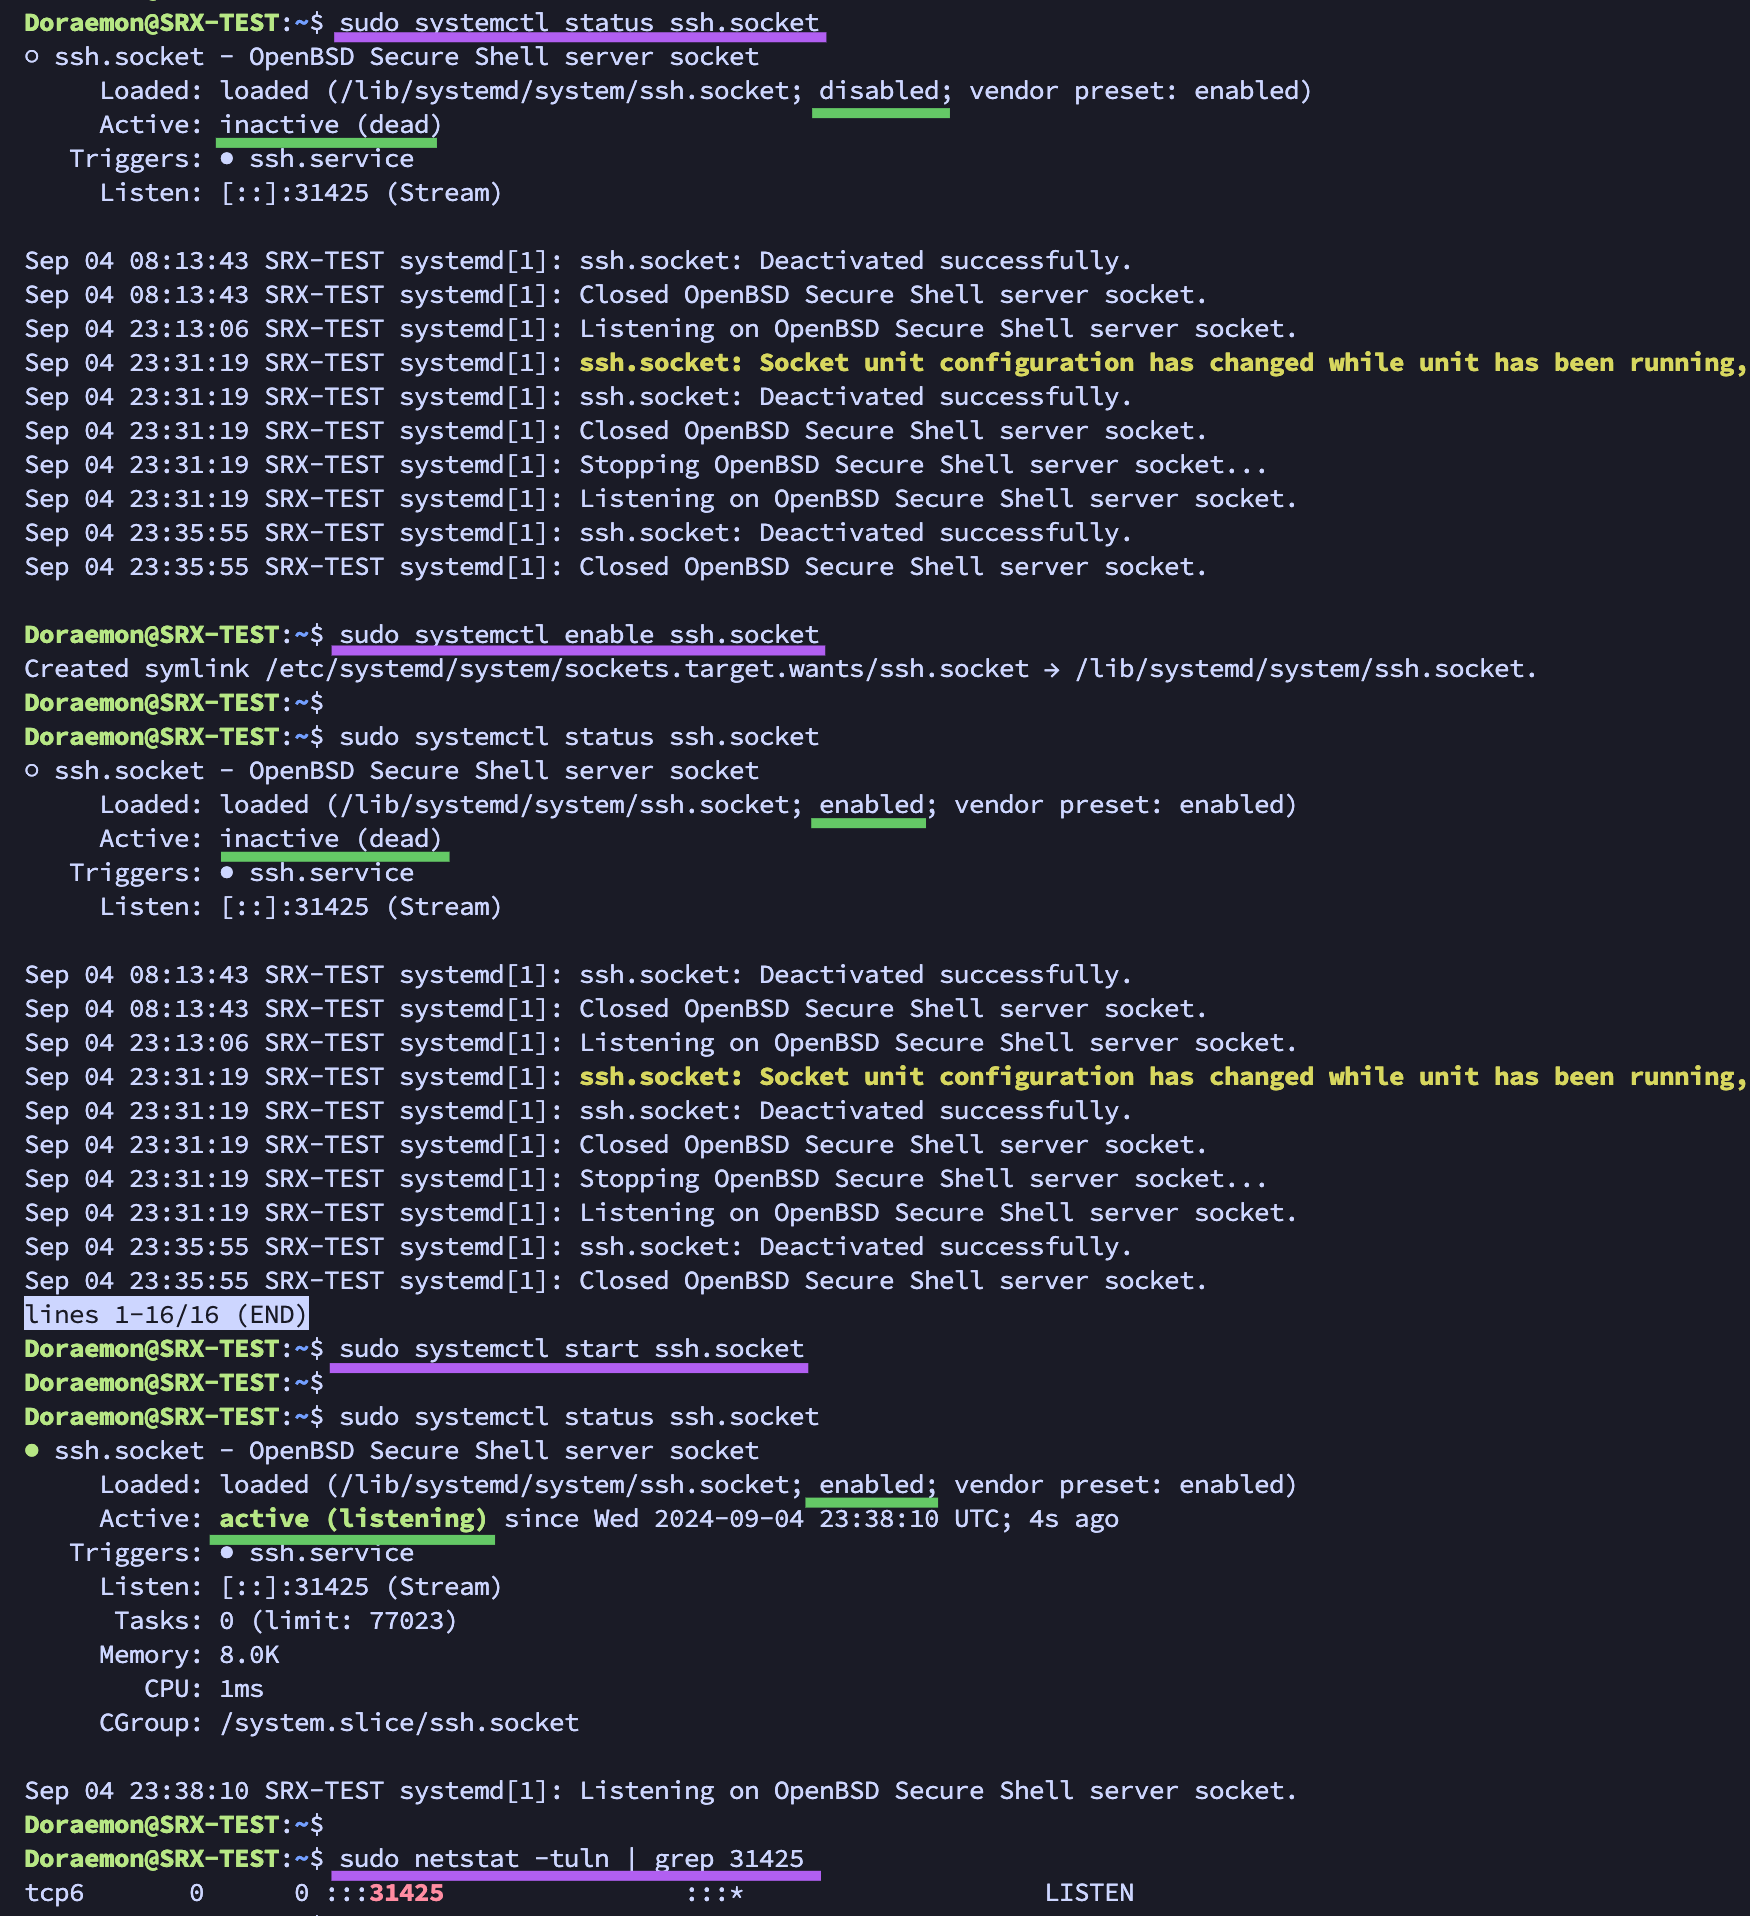Click the /system.slice/ssh.socket CGroup path
1750x1916 pixels.
398,1722
